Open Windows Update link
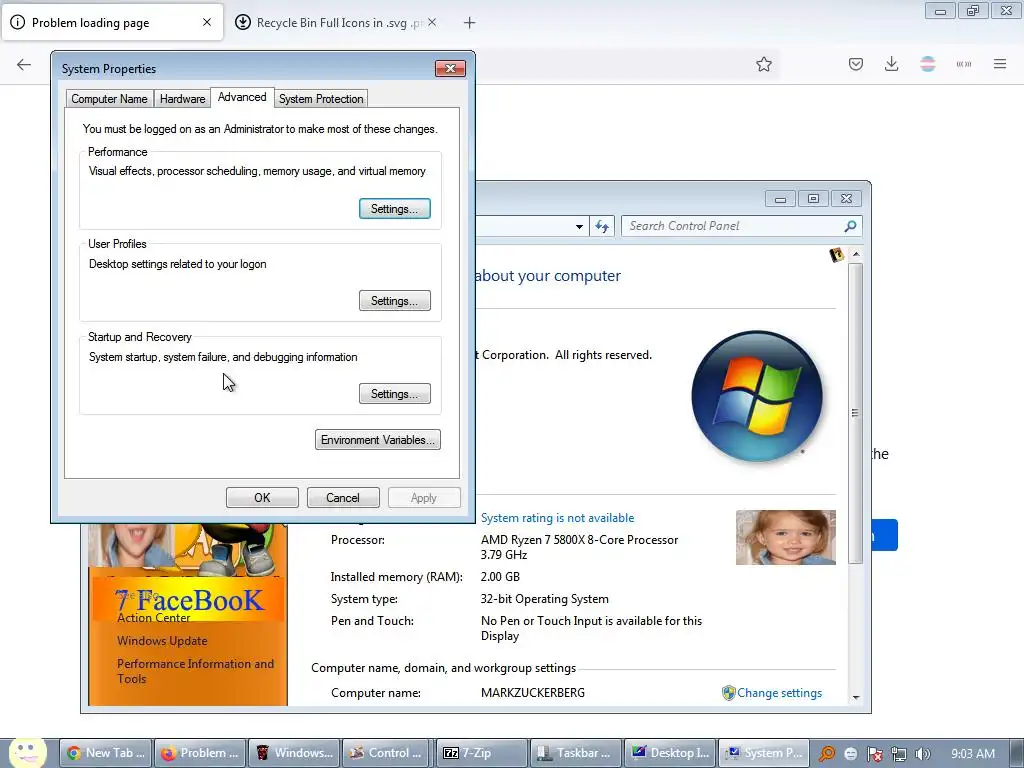 coord(162,641)
